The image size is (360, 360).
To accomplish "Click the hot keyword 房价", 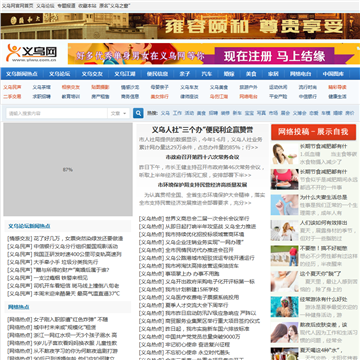I will (x=350, y=113).
